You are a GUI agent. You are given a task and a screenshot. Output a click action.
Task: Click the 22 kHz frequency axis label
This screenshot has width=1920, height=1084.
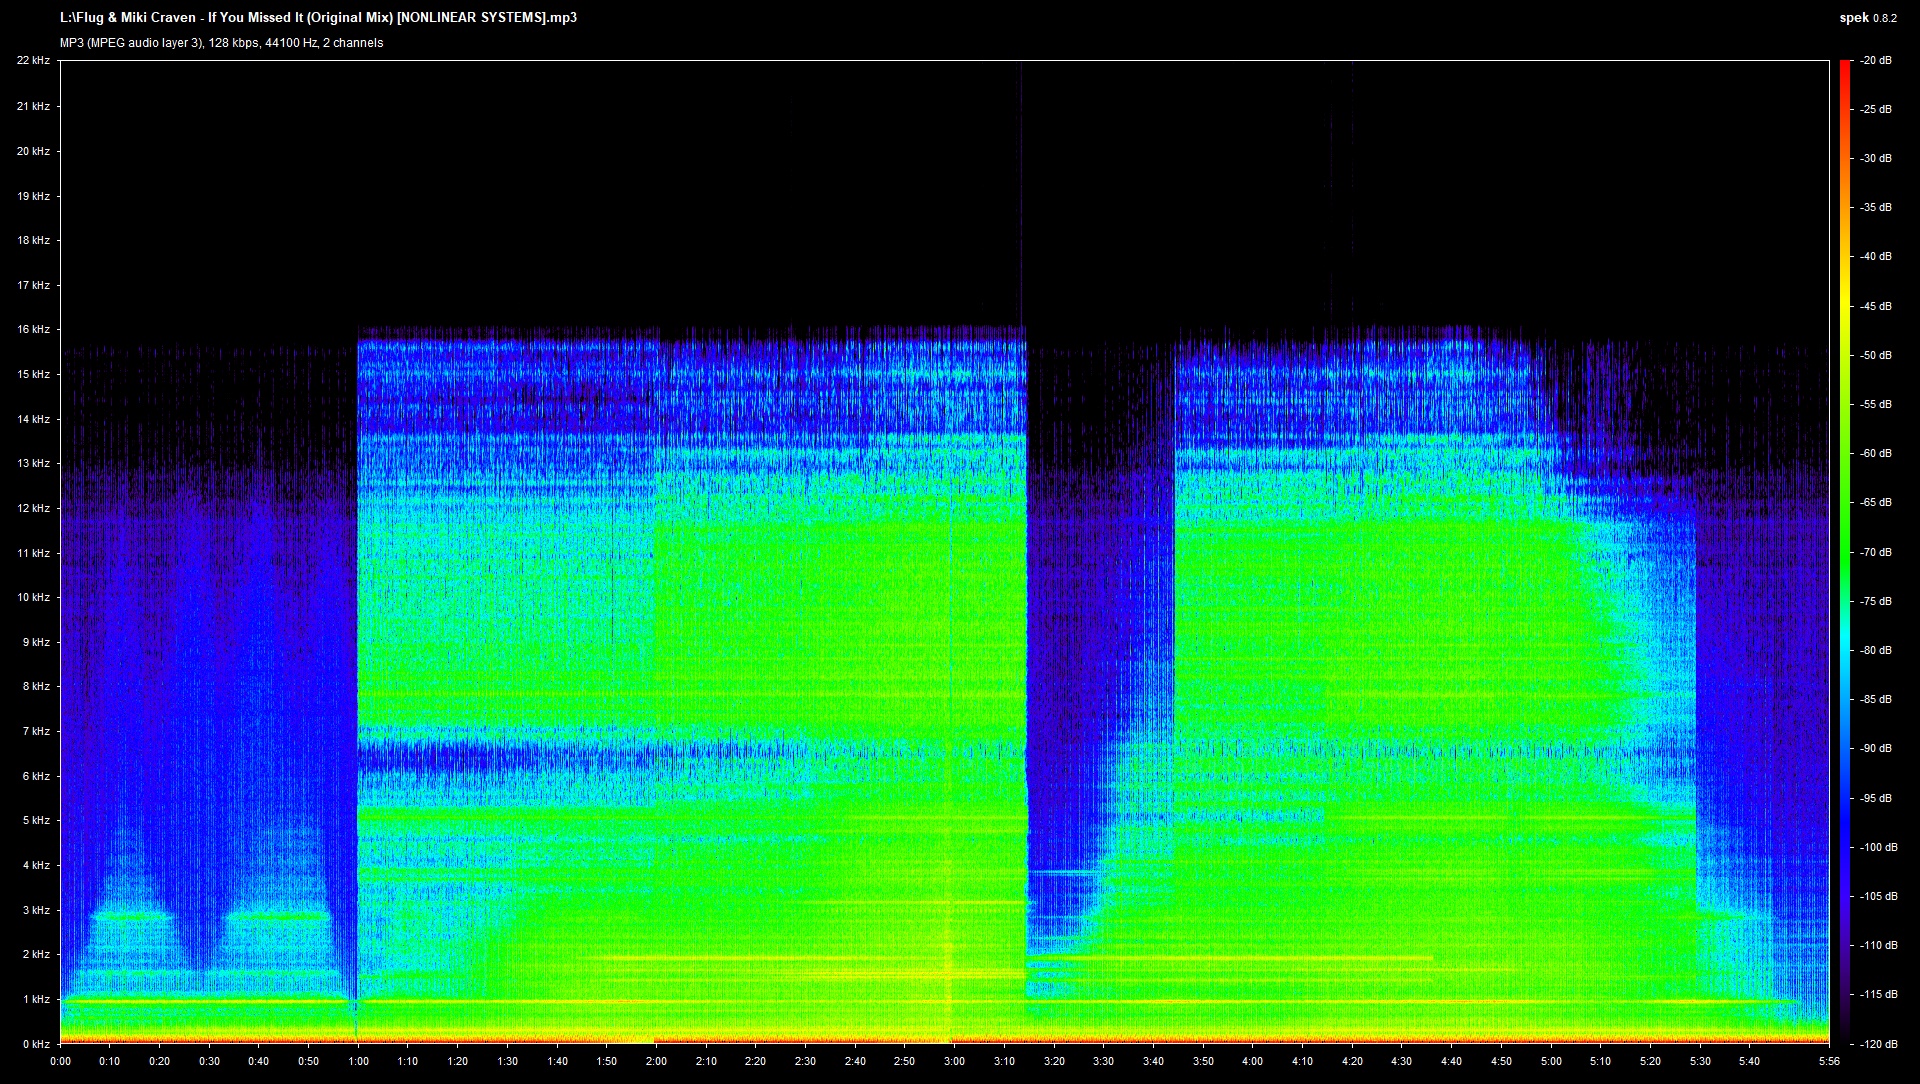(33, 61)
